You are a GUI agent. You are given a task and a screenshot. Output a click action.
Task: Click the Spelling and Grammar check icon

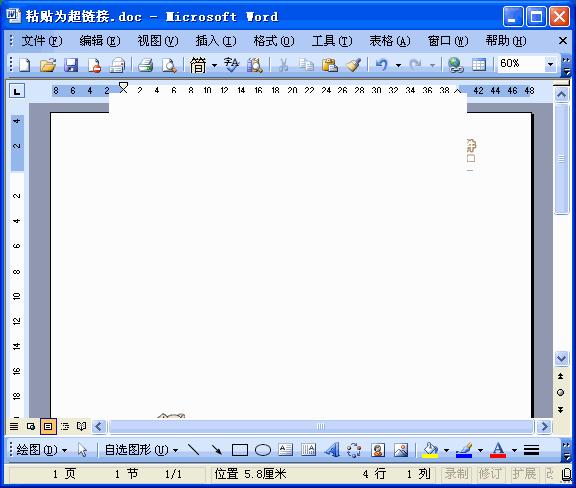231,65
